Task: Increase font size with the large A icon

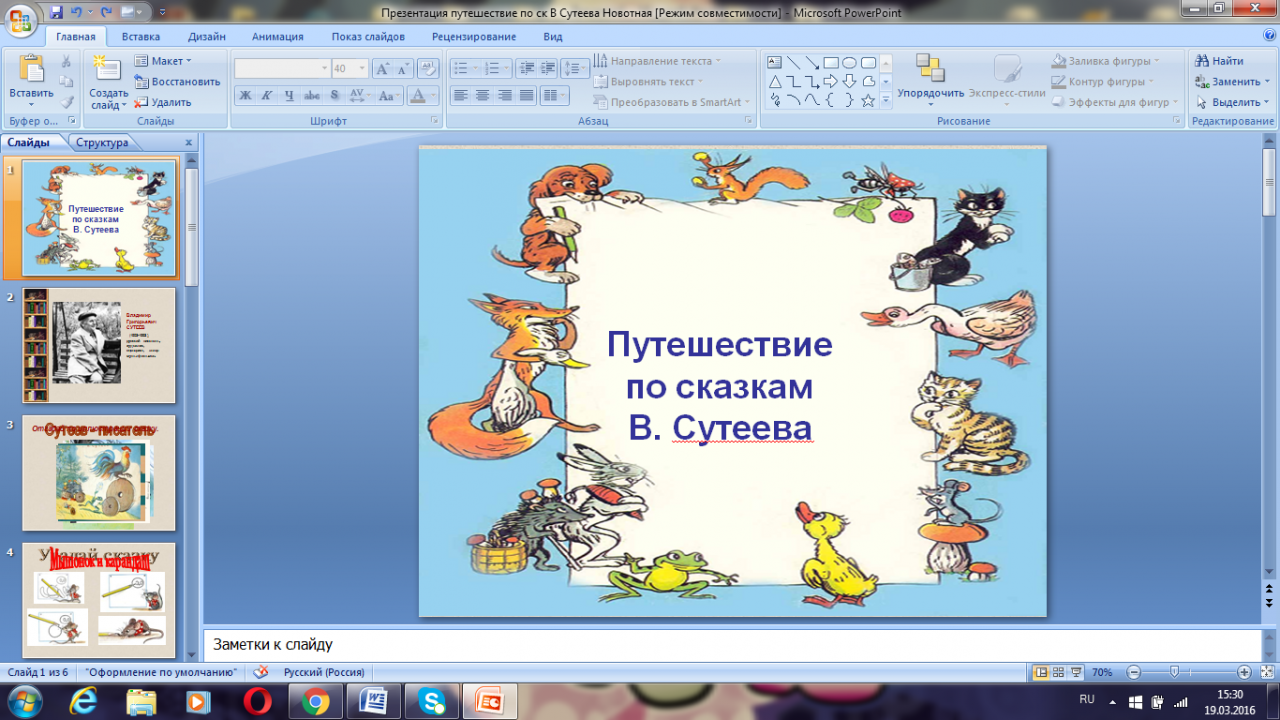Action: click(382, 69)
